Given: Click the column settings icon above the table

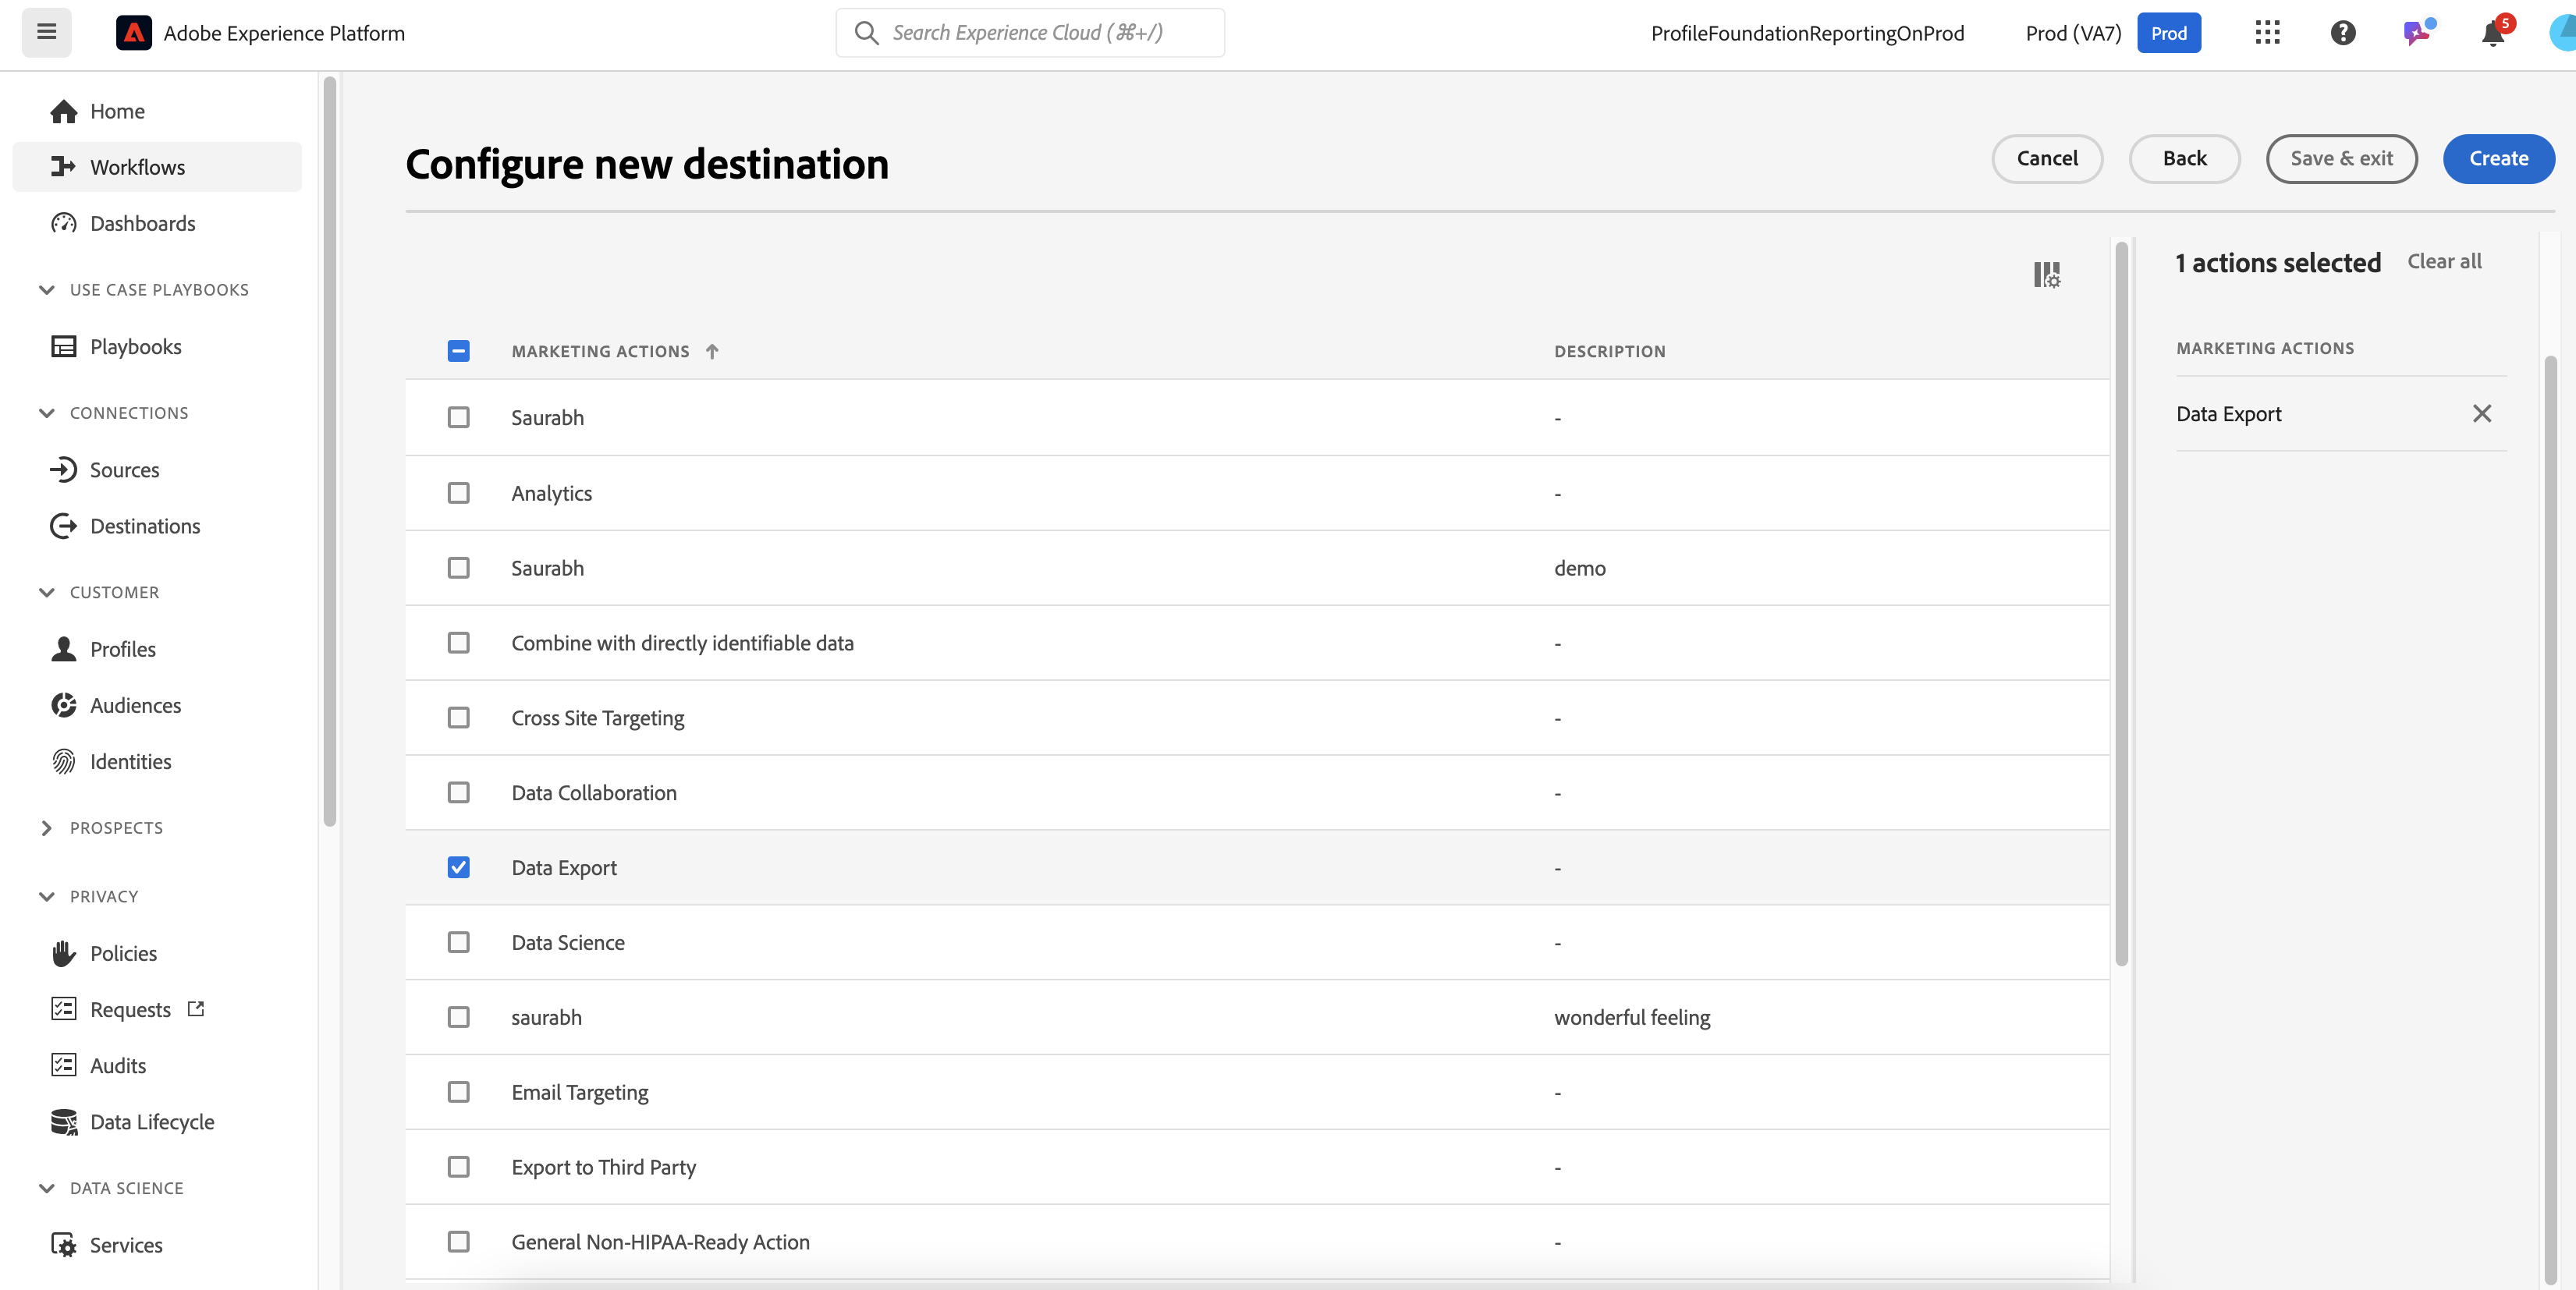Looking at the screenshot, I should click(2046, 274).
